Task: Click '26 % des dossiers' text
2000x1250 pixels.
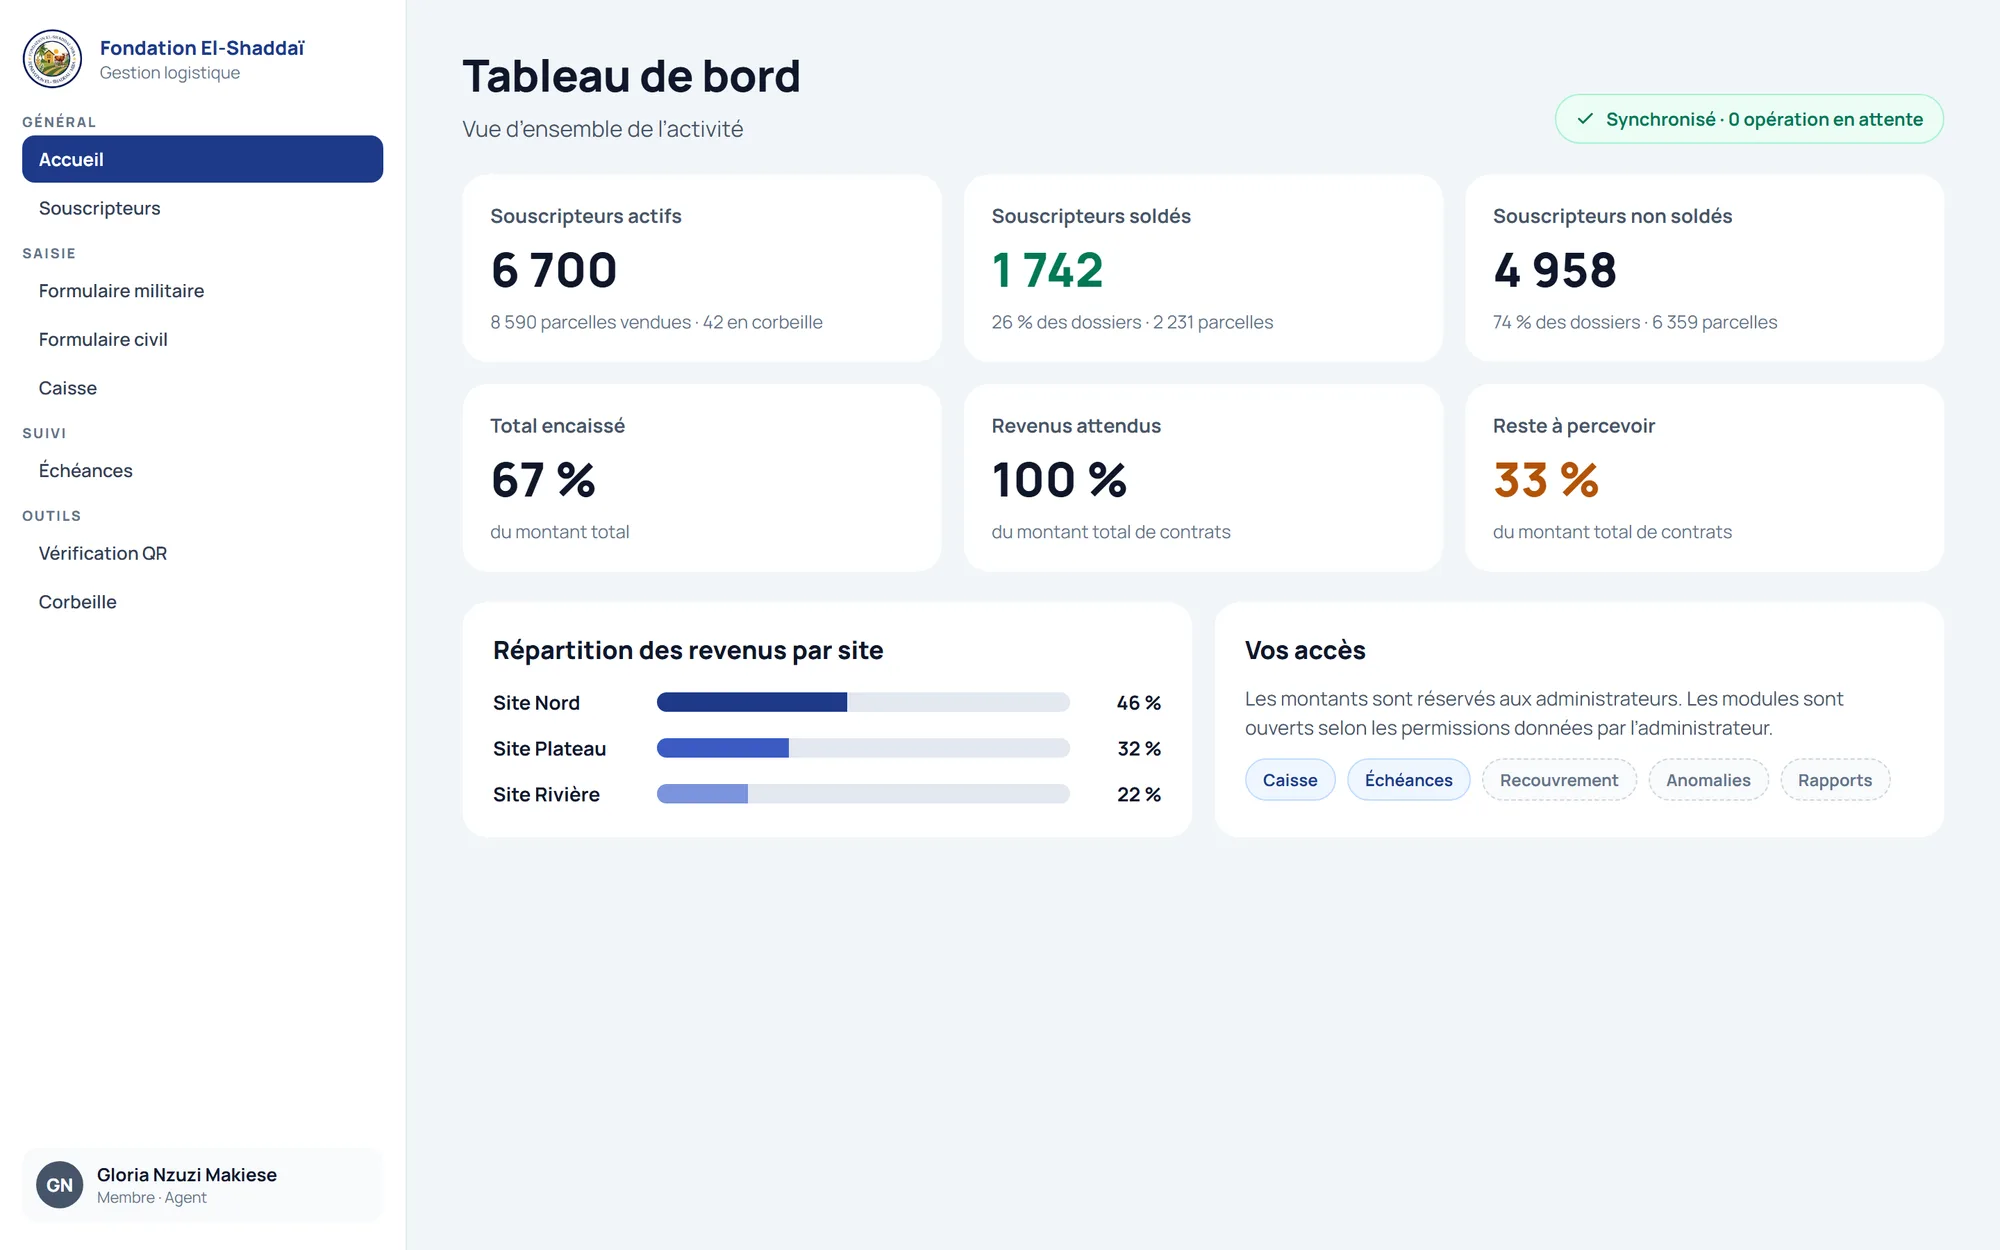Action: pos(1066,322)
